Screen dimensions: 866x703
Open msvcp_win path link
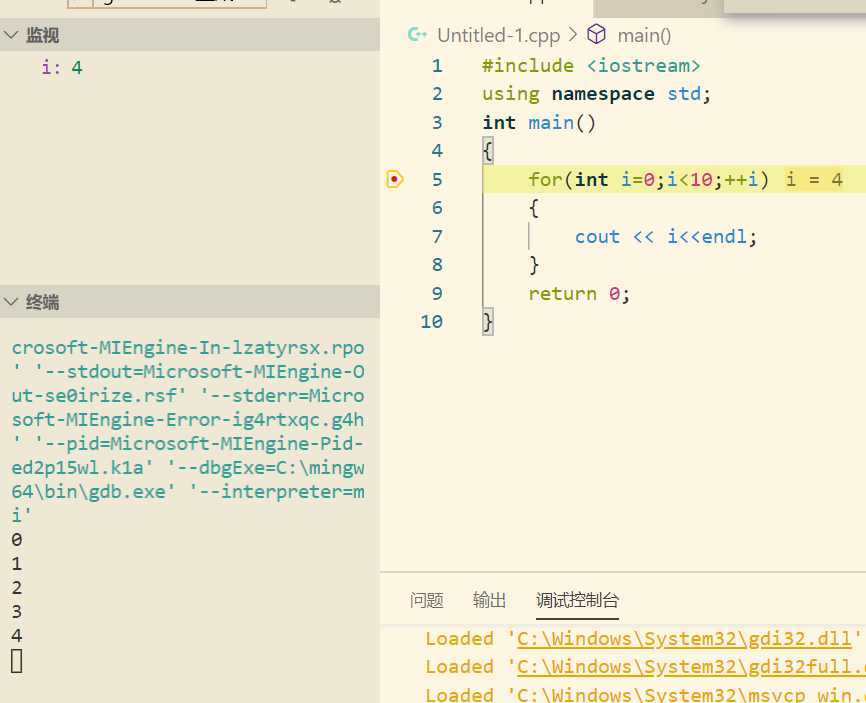(x=691, y=694)
